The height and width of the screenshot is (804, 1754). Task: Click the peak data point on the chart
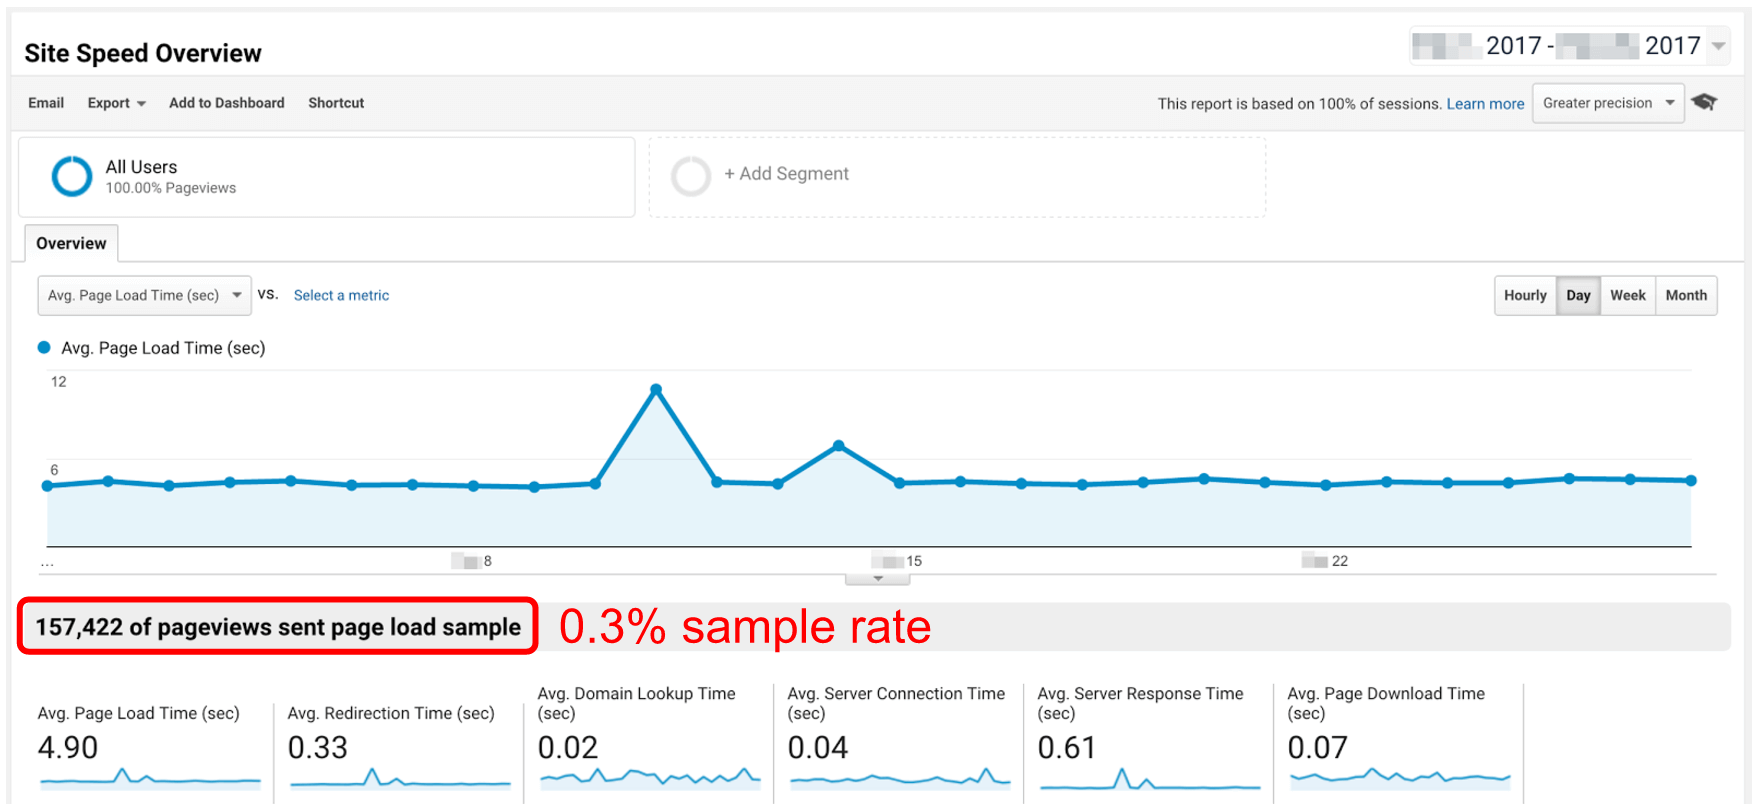(x=656, y=389)
